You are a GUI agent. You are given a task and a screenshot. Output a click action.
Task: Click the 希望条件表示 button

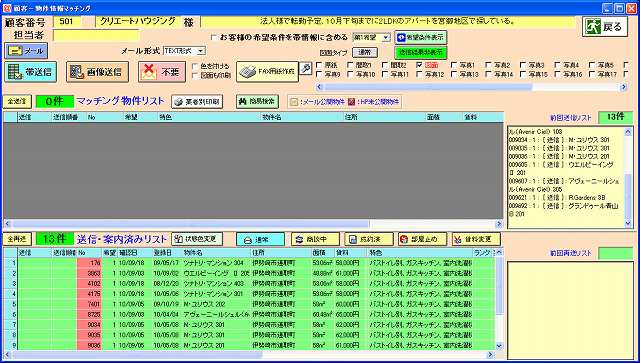[421, 37]
